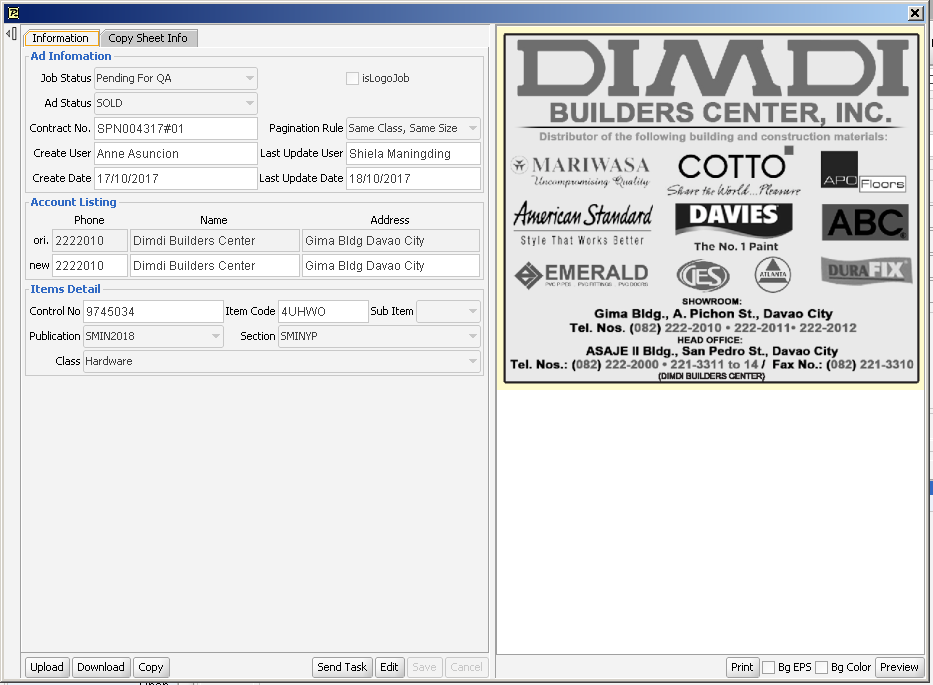Viewport: 933px width, 685px height.
Task: Enable the Bg Color checkbox
Action: click(x=822, y=667)
